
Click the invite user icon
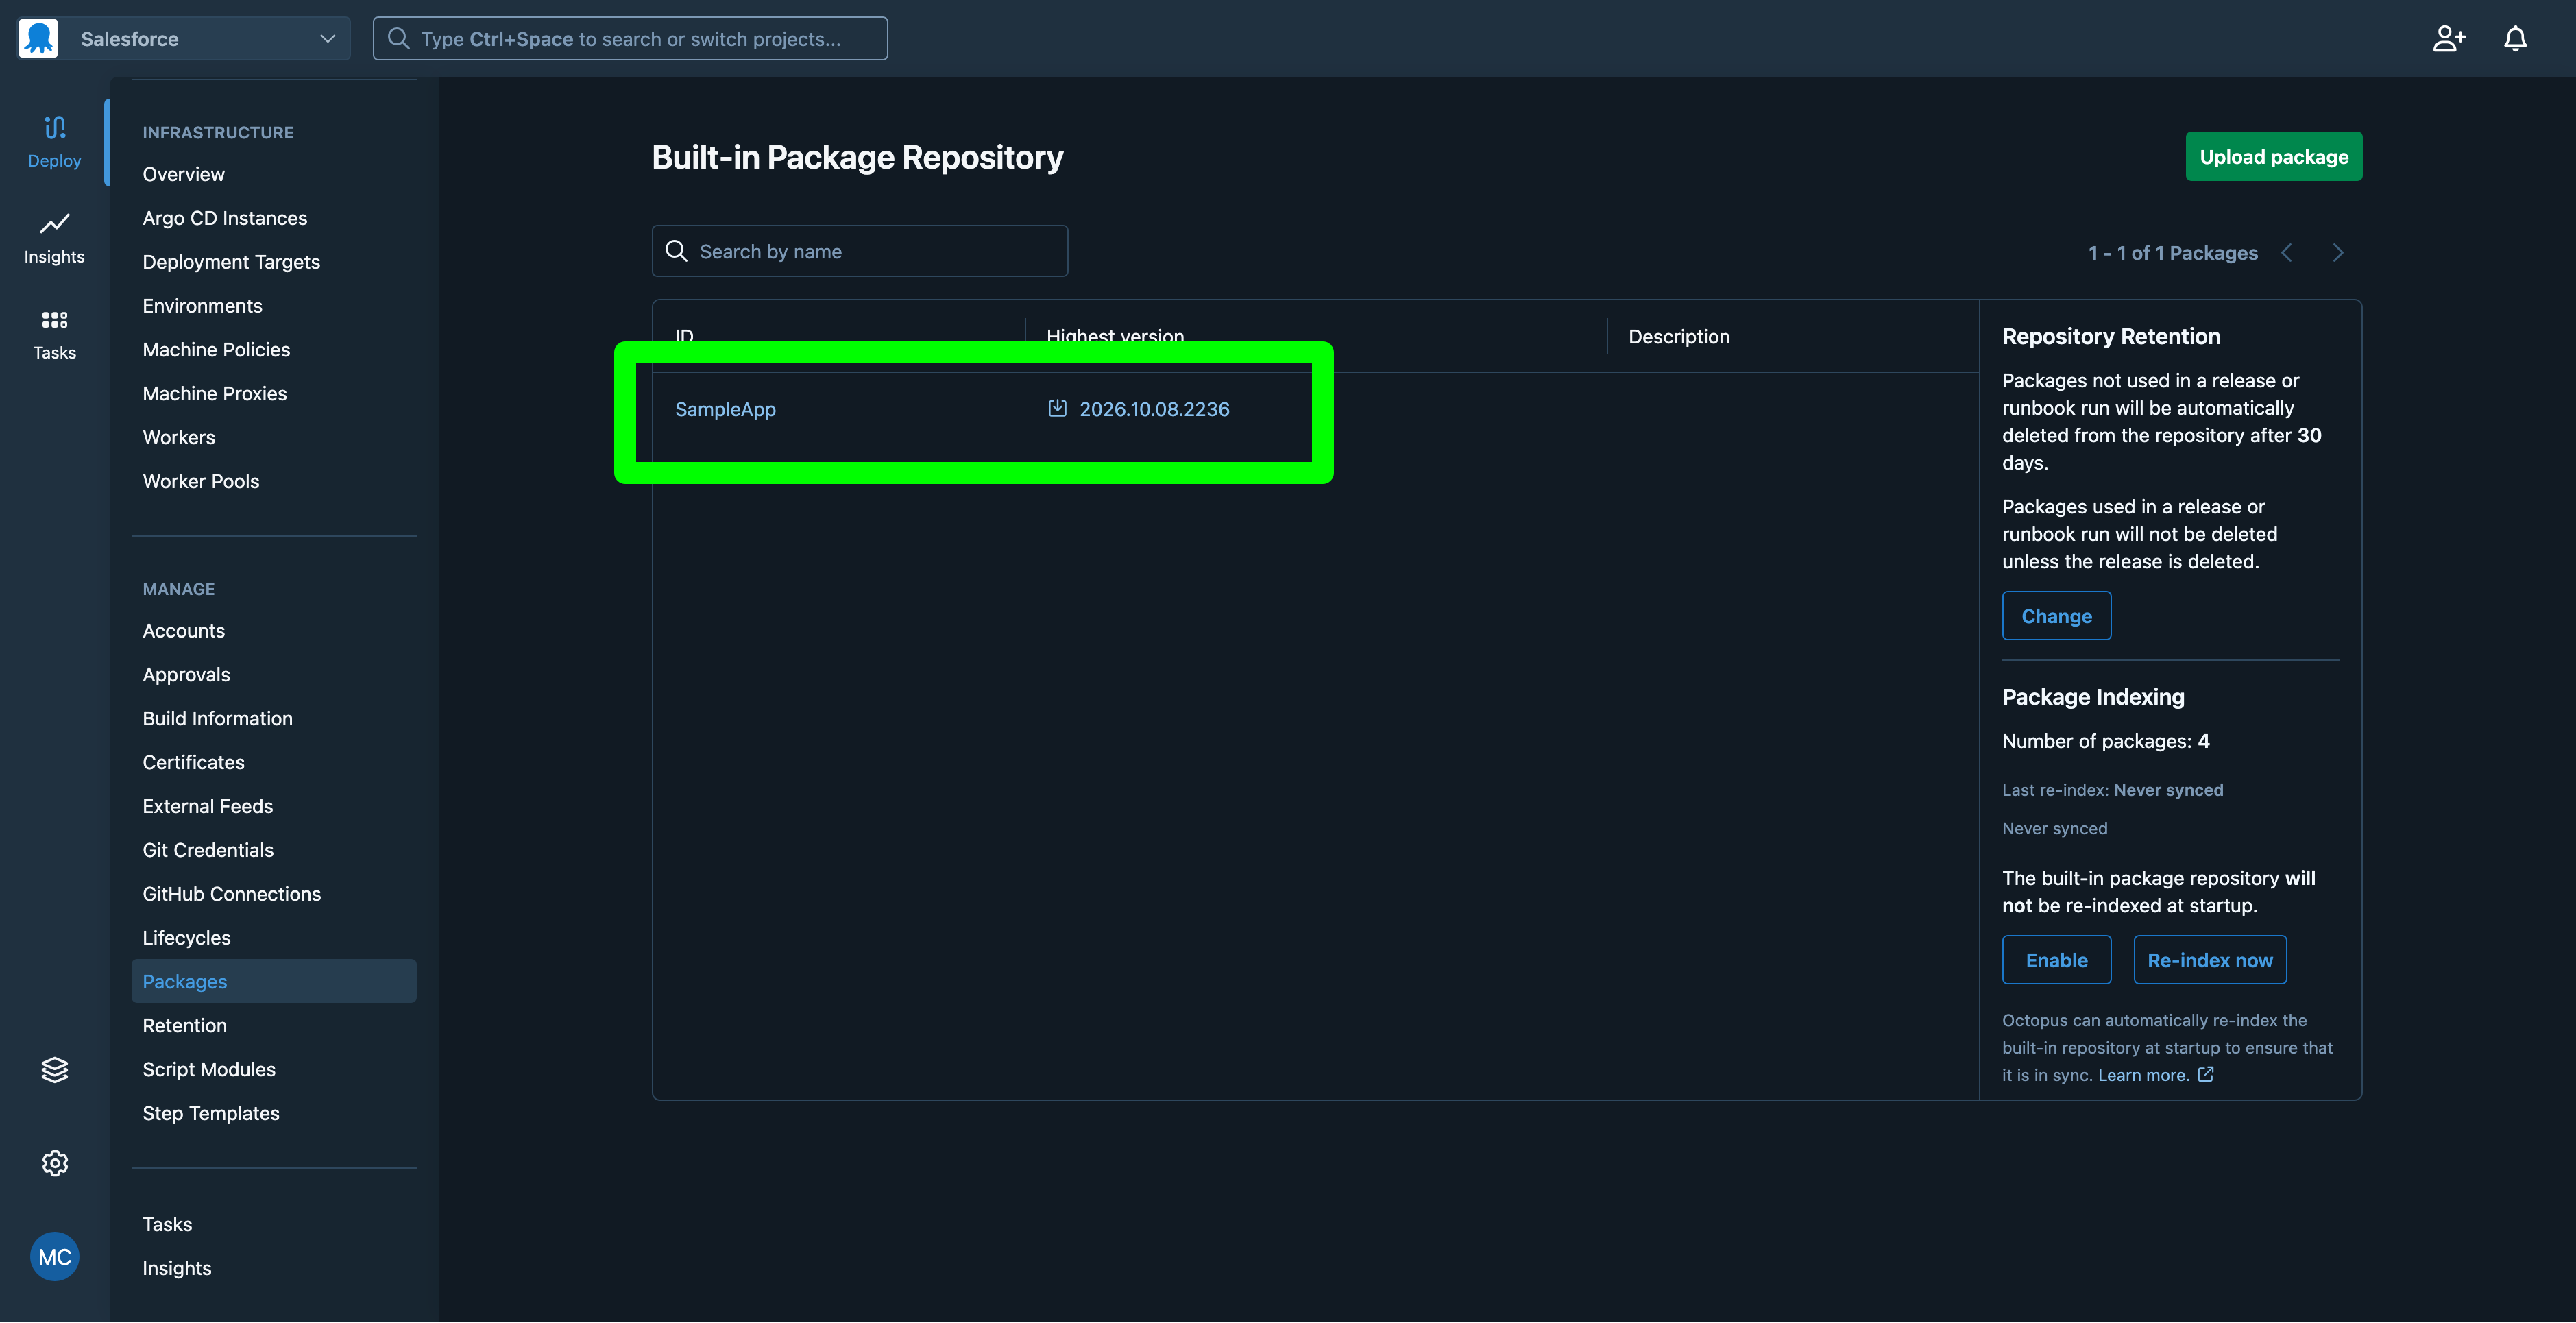pos(2449,38)
